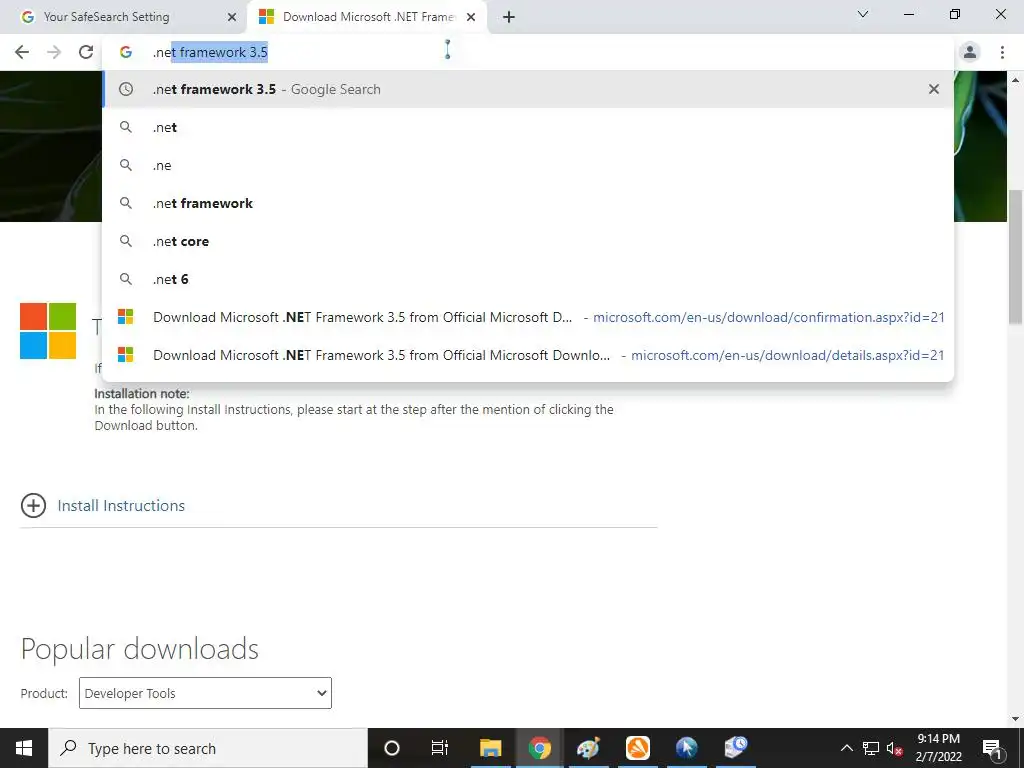Show hidden system tray icons

846,748
